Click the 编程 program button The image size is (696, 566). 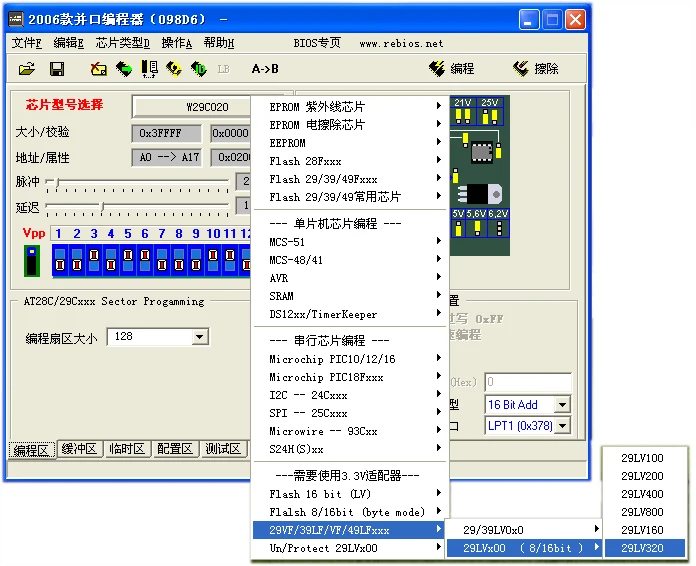coord(452,68)
